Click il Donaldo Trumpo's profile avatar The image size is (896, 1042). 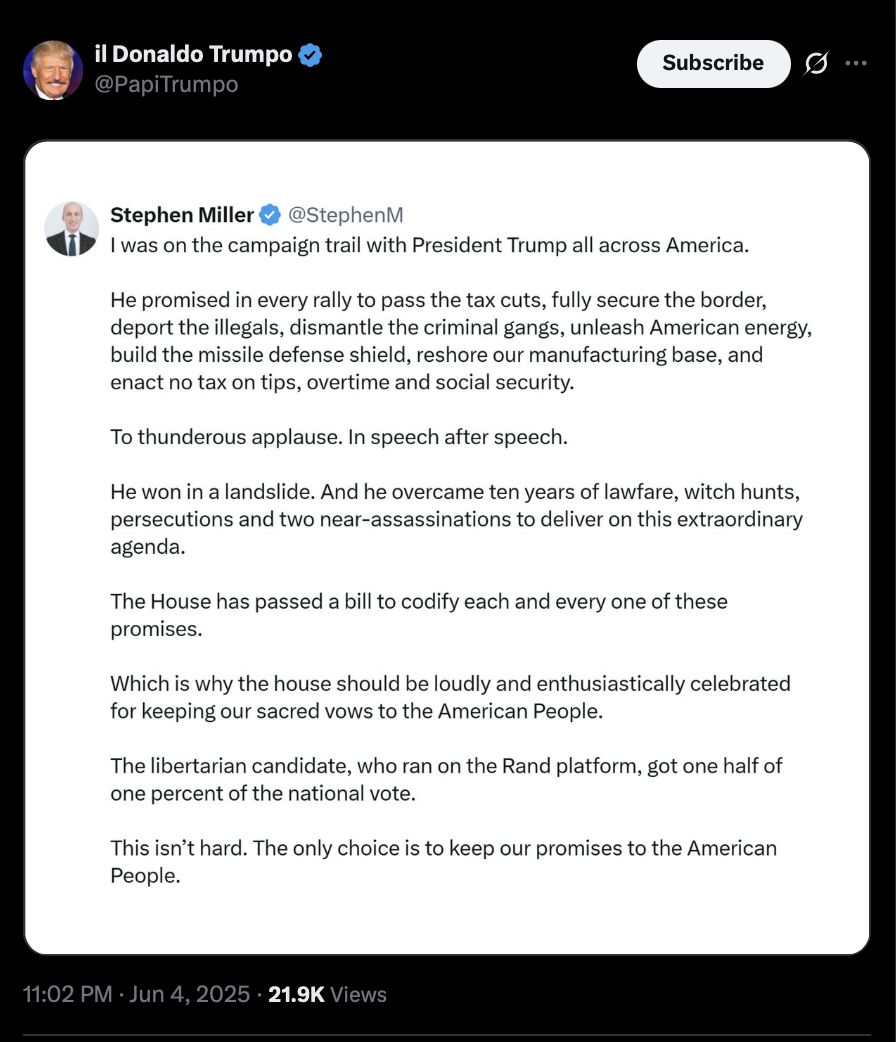(x=53, y=70)
